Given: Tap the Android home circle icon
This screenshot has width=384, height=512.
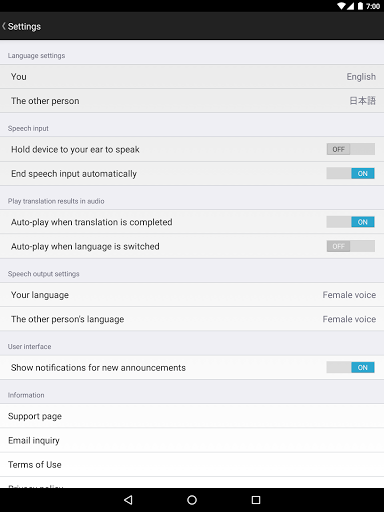Looking at the screenshot, I should pos(192,500).
